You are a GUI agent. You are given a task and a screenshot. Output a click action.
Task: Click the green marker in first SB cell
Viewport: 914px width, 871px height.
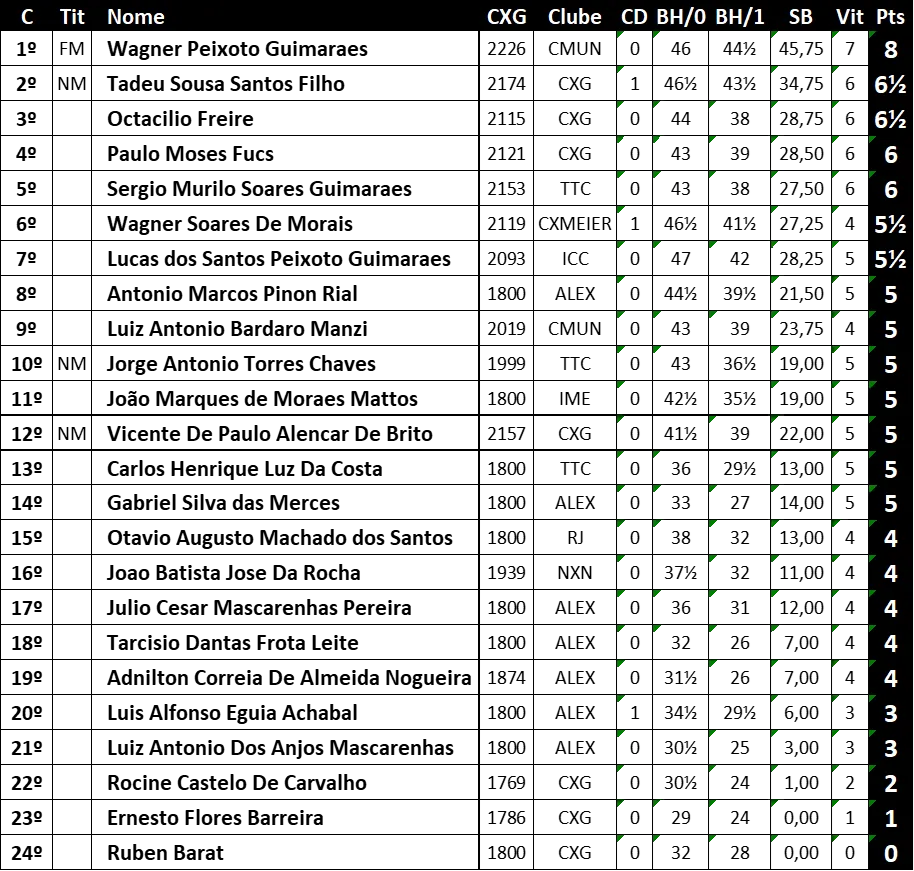click(x=775, y=35)
